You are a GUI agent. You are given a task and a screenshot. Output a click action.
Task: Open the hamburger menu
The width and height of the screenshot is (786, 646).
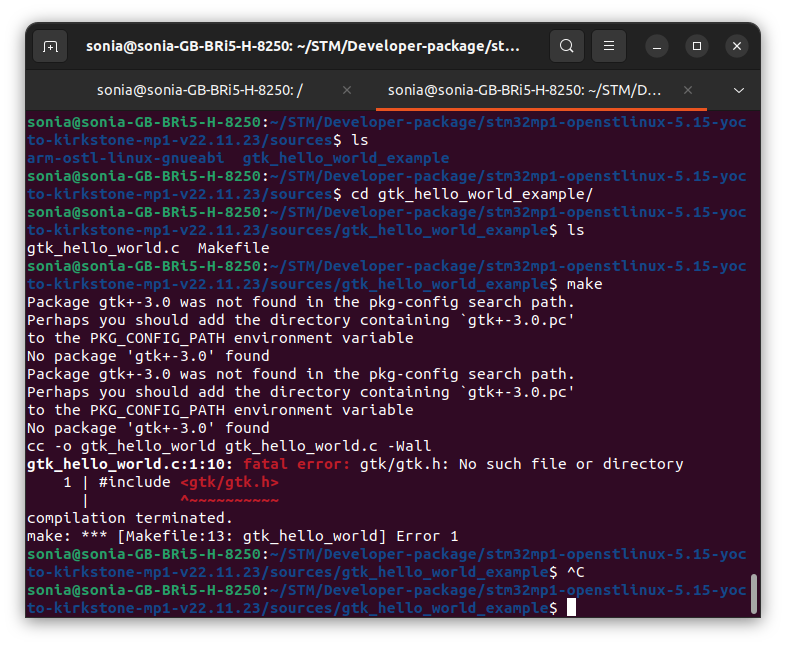pos(609,47)
